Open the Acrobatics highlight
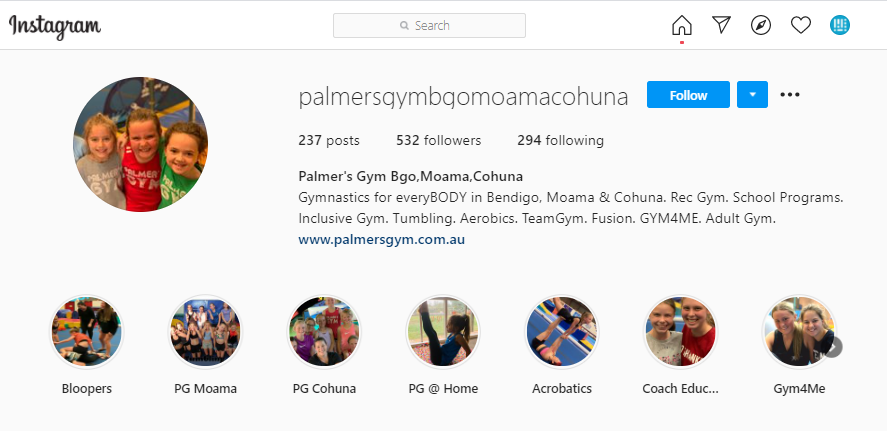The height and width of the screenshot is (431, 887). pos(562,331)
